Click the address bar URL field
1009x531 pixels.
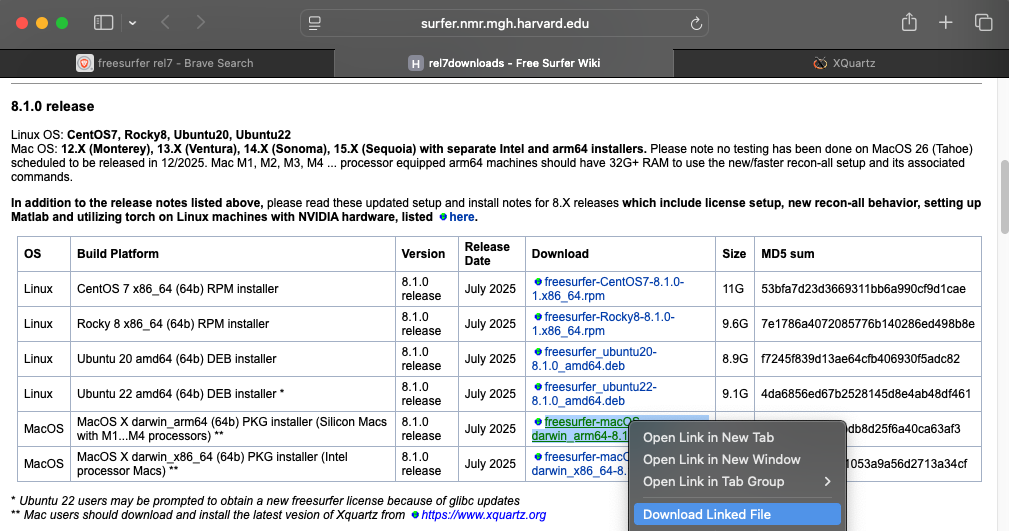click(504, 22)
